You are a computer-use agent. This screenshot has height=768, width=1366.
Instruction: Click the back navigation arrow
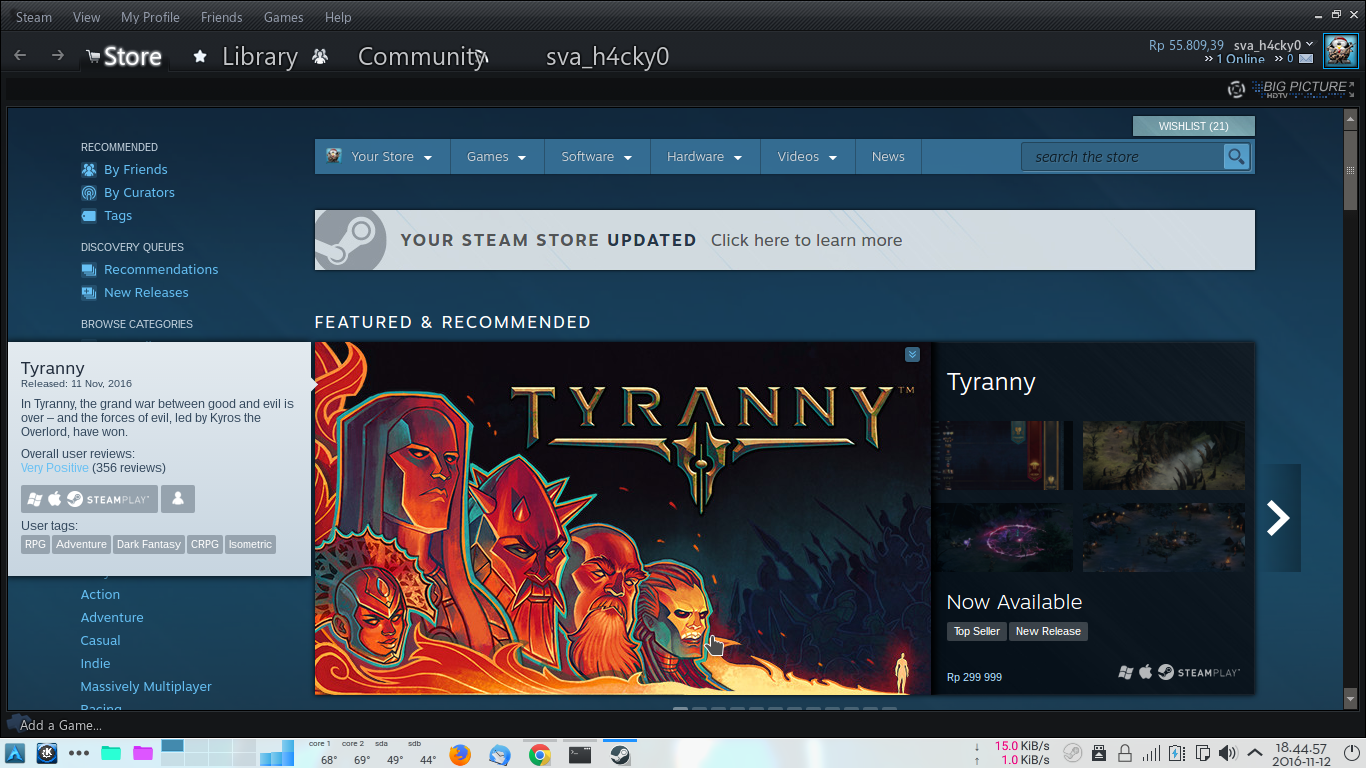[20, 54]
